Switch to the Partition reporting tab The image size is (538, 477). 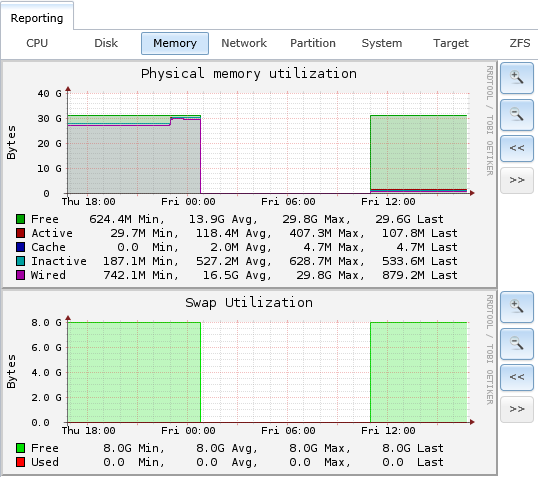point(313,43)
